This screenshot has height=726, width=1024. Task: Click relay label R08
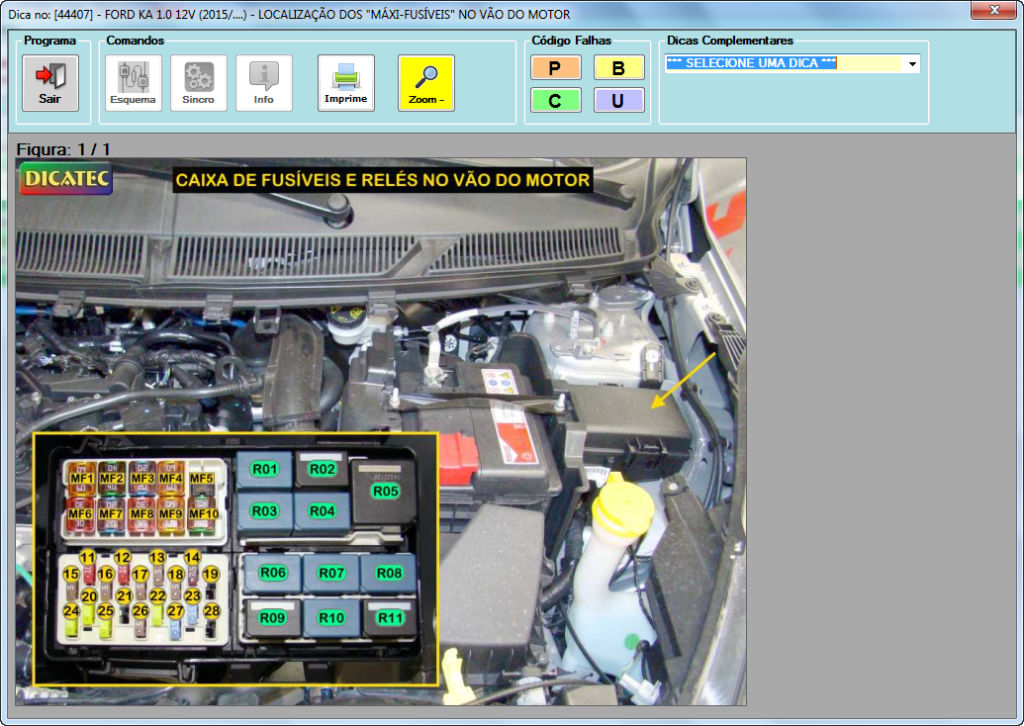pyautogui.click(x=389, y=573)
